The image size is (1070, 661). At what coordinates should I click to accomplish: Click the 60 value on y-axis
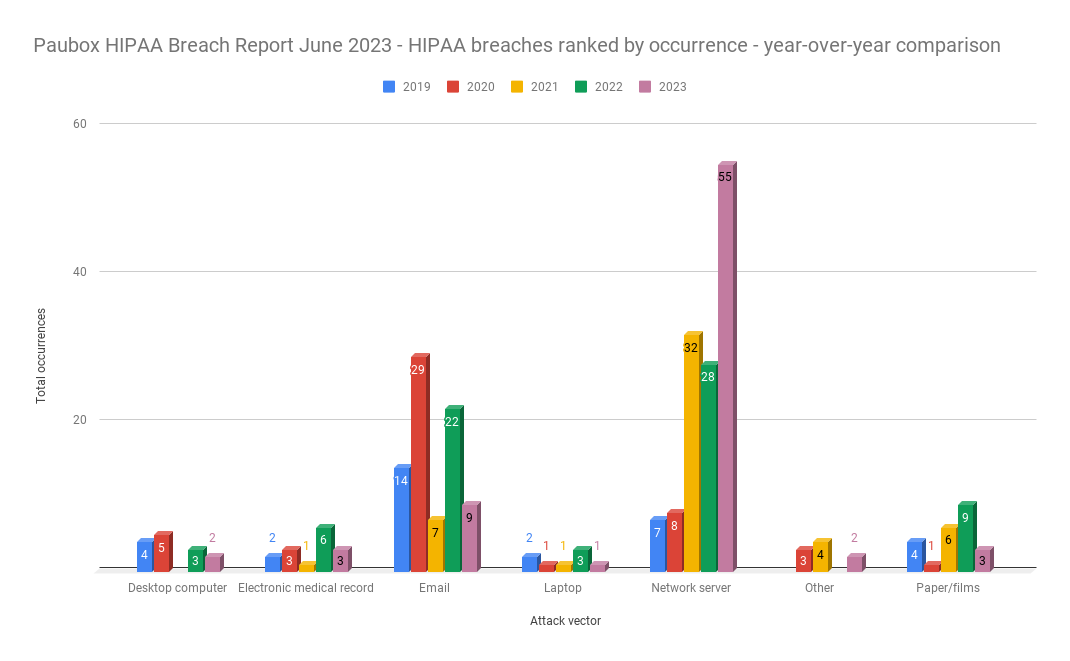tap(79, 124)
